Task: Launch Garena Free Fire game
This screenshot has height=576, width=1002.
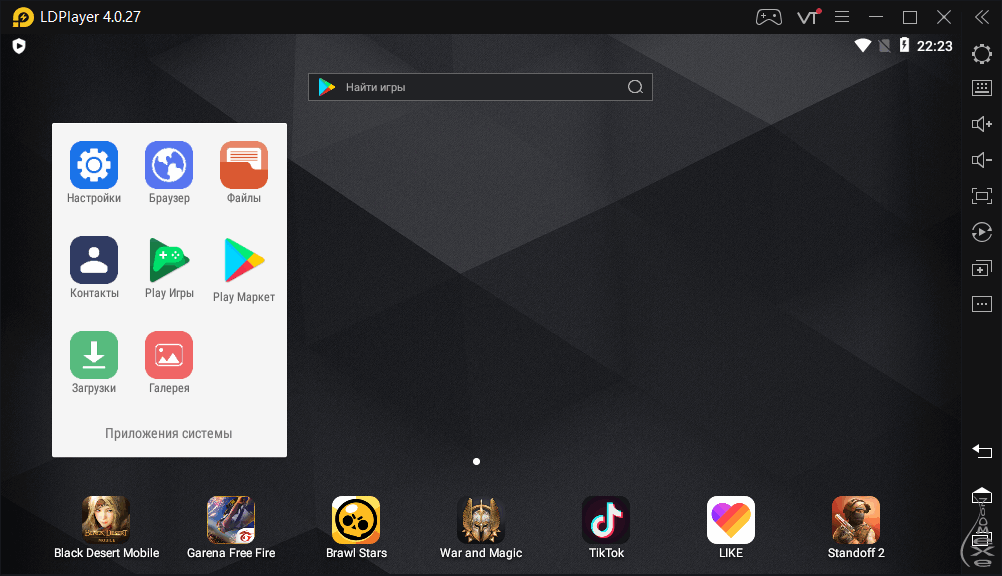Action: point(231,520)
